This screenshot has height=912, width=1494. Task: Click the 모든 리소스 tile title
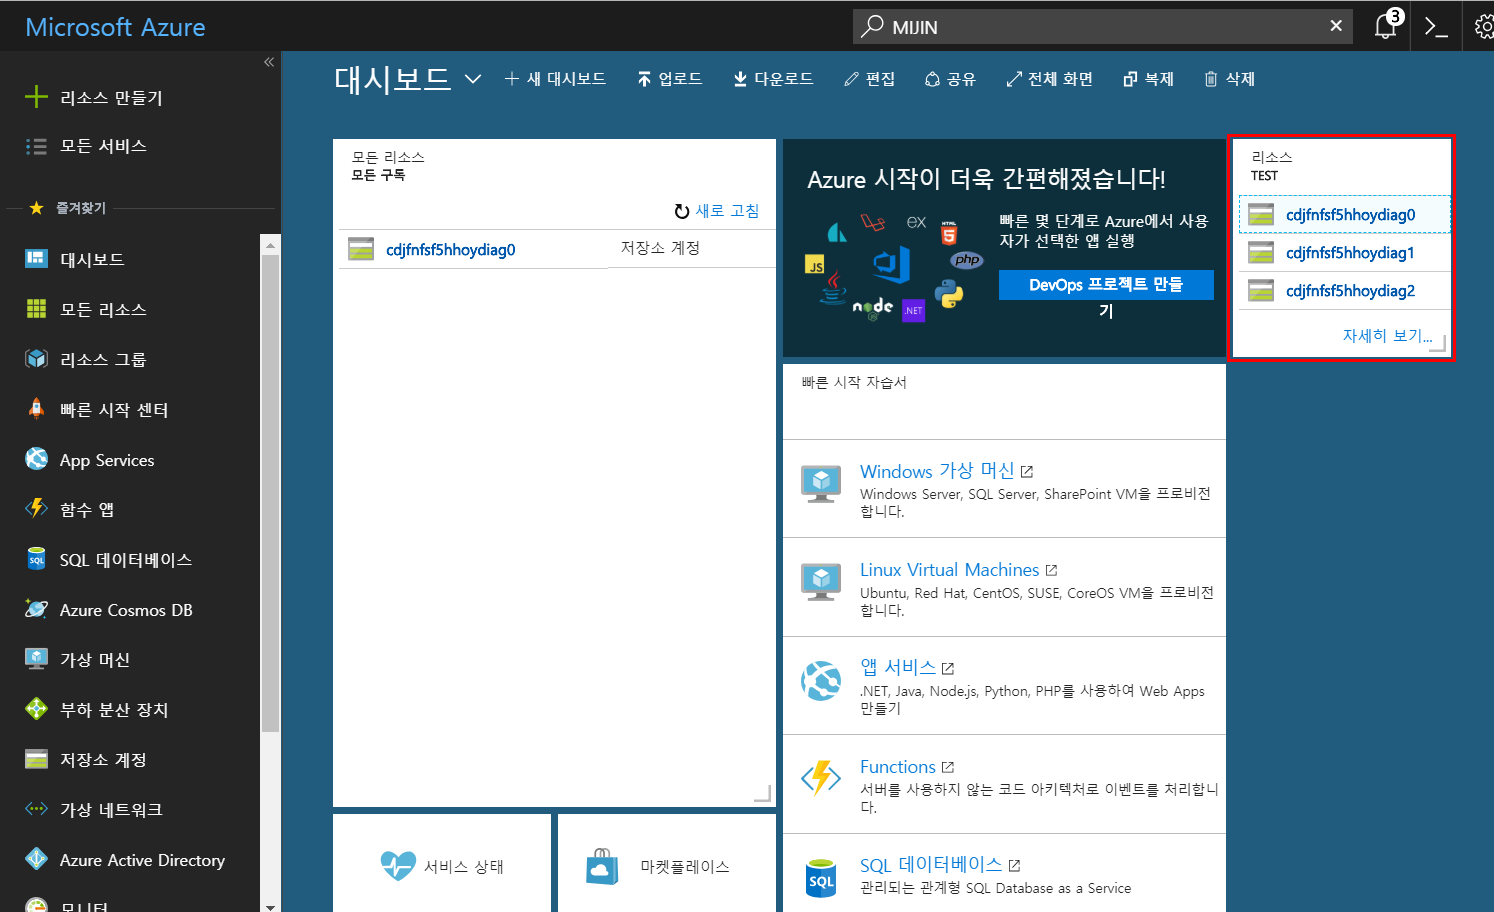388,157
